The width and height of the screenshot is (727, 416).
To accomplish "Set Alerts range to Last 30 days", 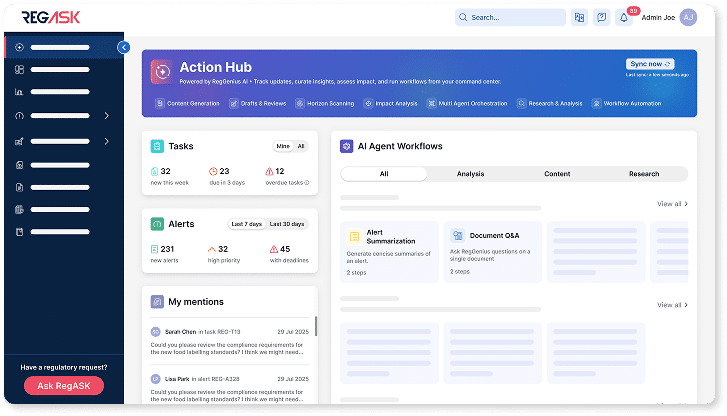I will coord(287,224).
